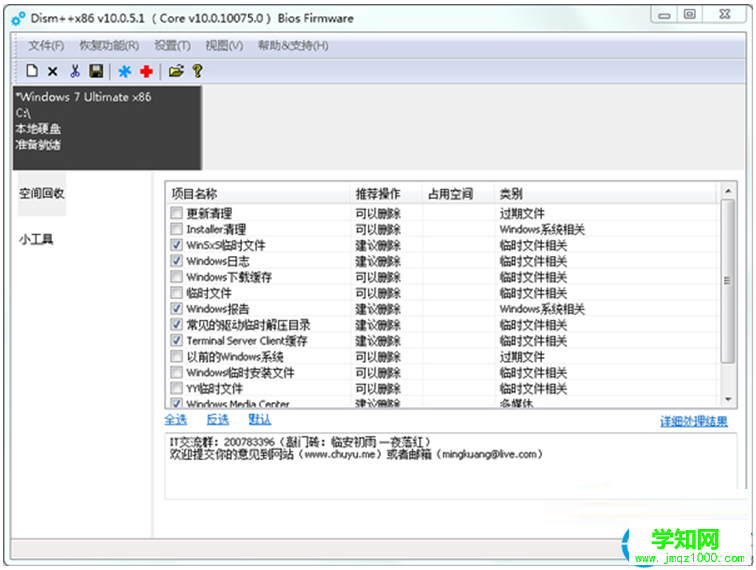Viewport: 756px width, 570px height.
Task: Click the blue asterisk toolbar icon
Action: [x=124, y=71]
